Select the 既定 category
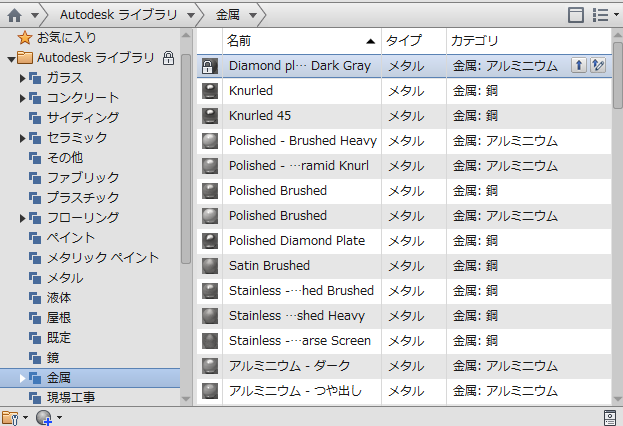This screenshot has width=623, height=426. 50,338
